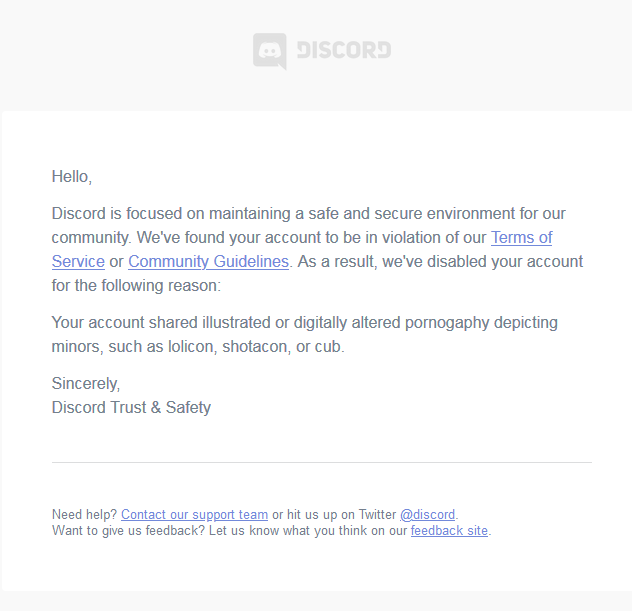Follow the Contact our support team link

pos(194,515)
